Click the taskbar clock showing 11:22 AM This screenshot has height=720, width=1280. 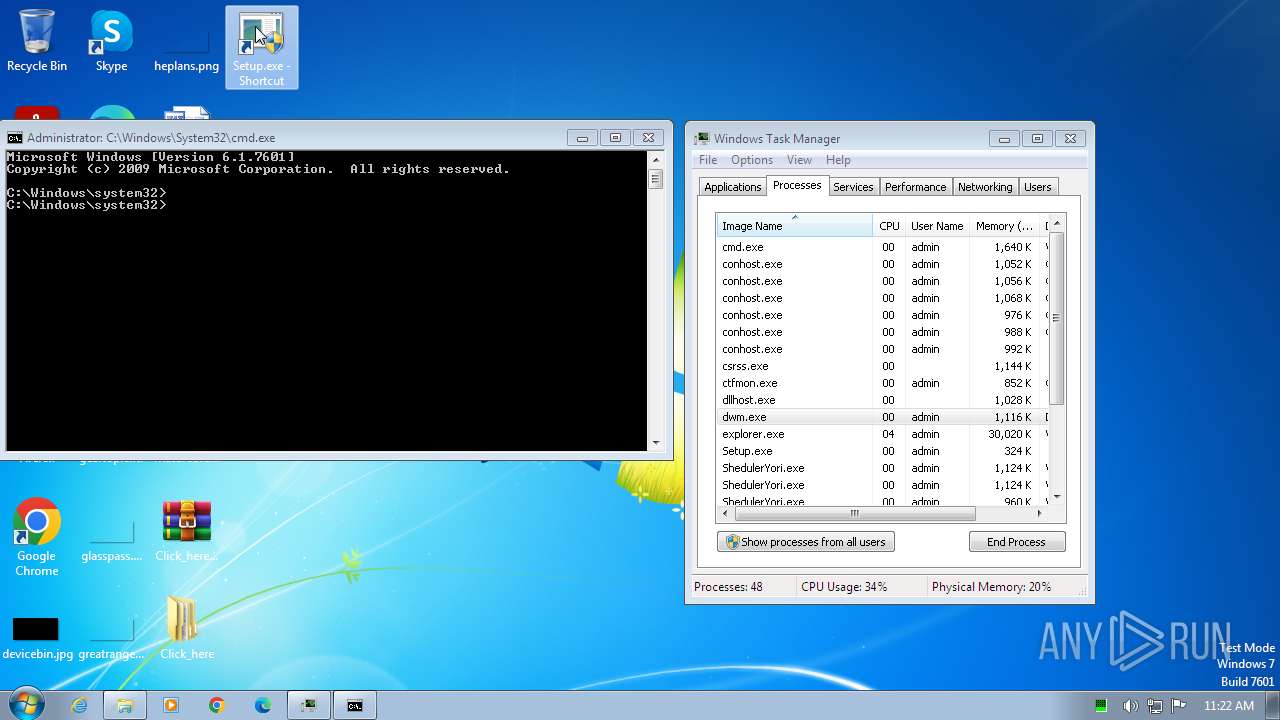coord(1229,706)
